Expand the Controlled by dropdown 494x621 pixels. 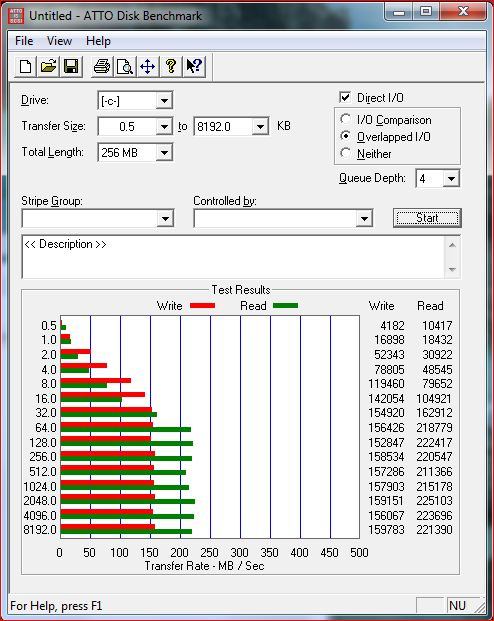coord(364,219)
